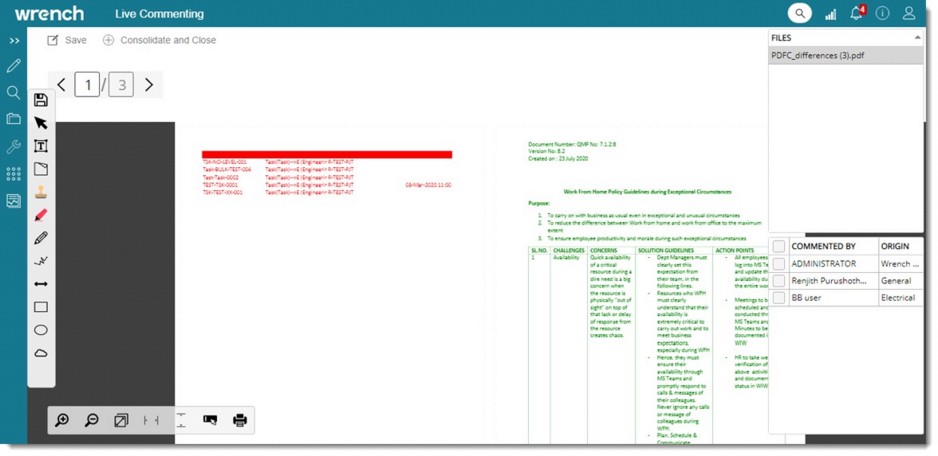
Task: Enable the BB user checkbox
Action: coord(778,298)
